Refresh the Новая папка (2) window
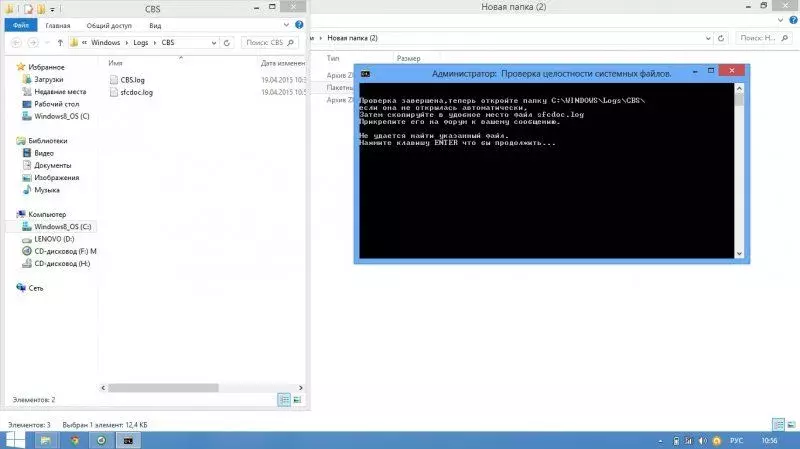The height and width of the screenshot is (449, 800). tap(721, 38)
